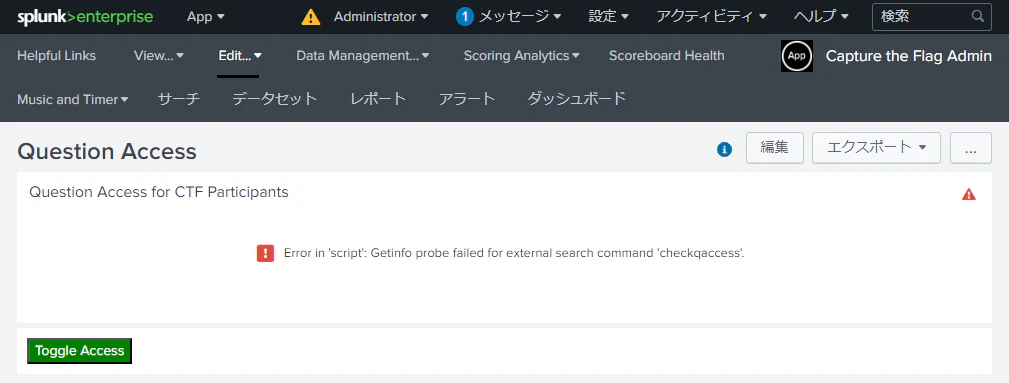Click the Question Access for CTF Participants title
The image size is (1009, 383).
159,192
